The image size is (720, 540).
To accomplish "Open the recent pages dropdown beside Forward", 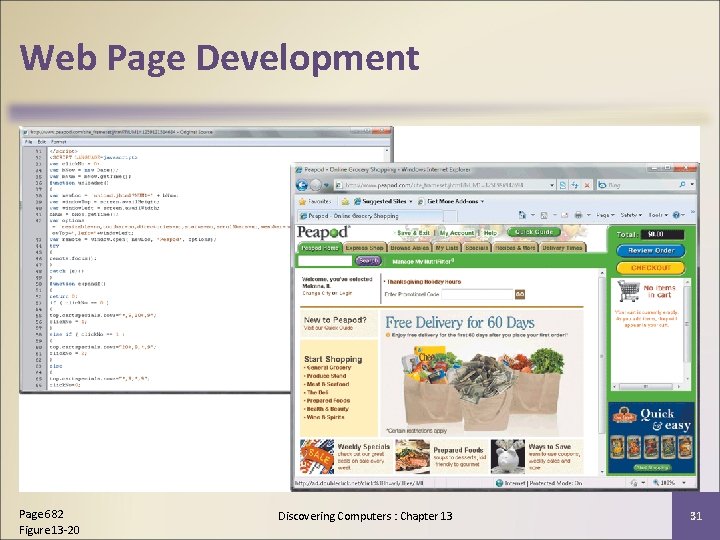I will coord(326,185).
